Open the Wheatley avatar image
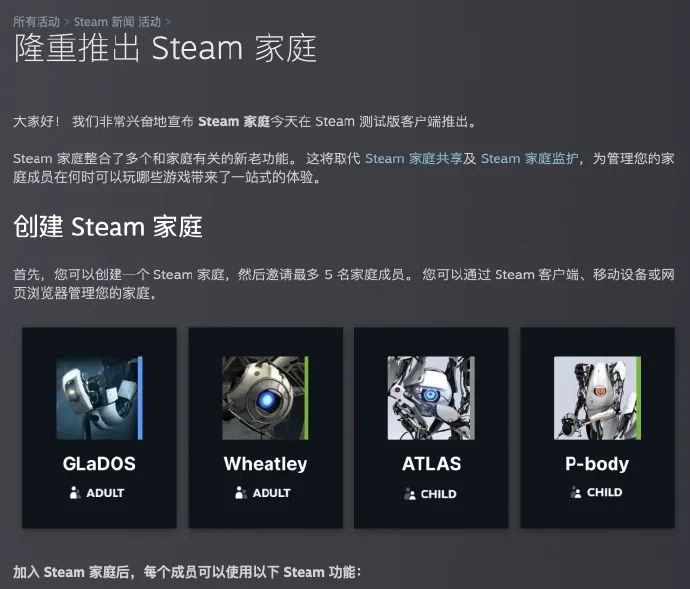The width and height of the screenshot is (690, 589). pyautogui.click(x=265, y=398)
